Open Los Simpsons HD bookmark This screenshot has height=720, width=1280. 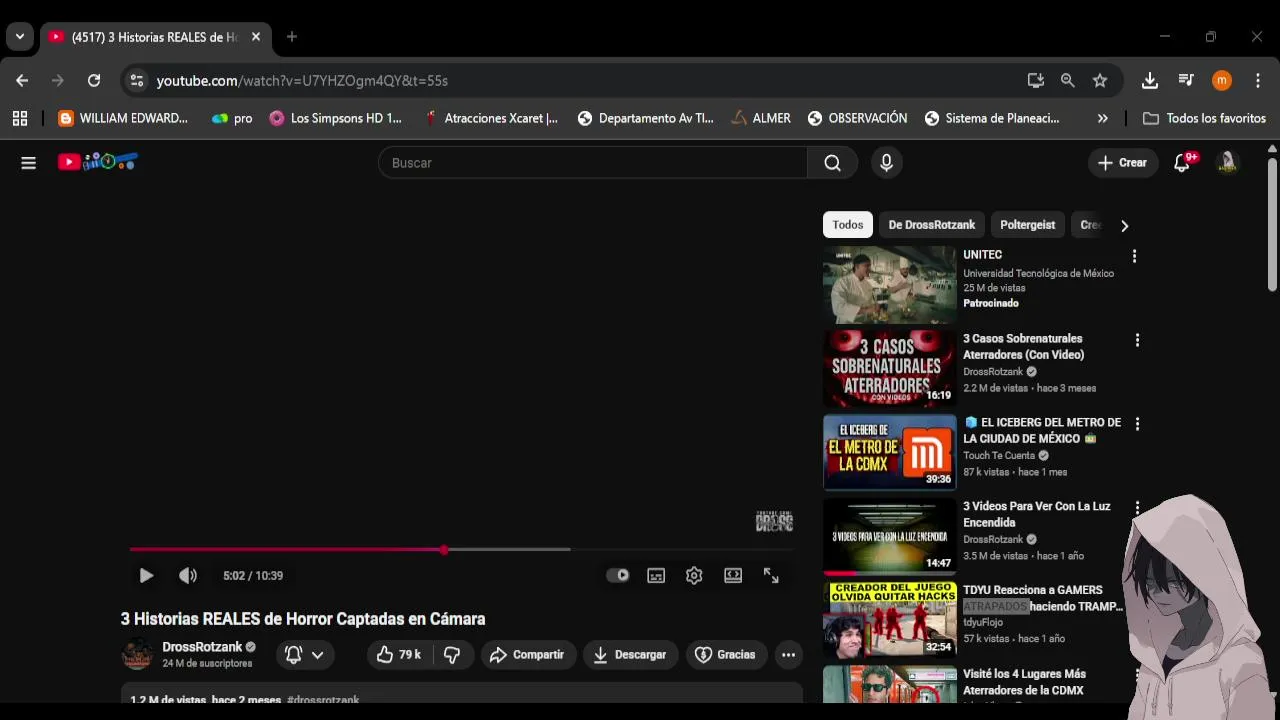pos(336,118)
